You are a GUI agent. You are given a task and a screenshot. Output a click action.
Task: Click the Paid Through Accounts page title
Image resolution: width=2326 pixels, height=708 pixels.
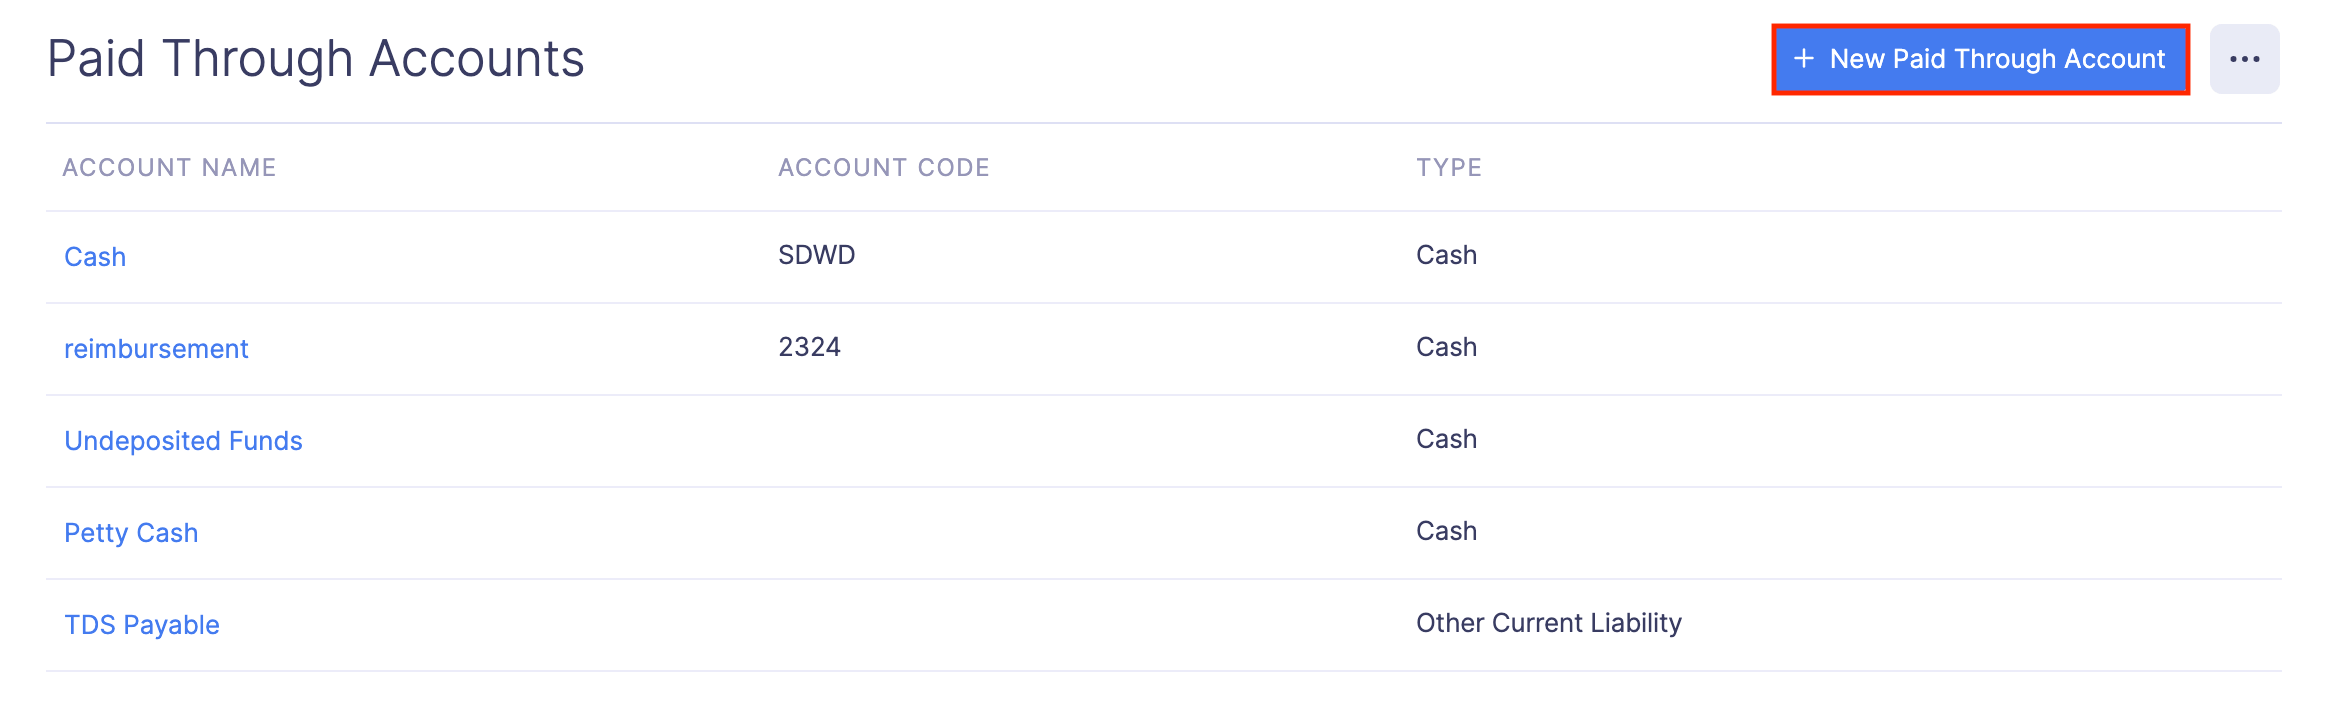[x=317, y=57]
